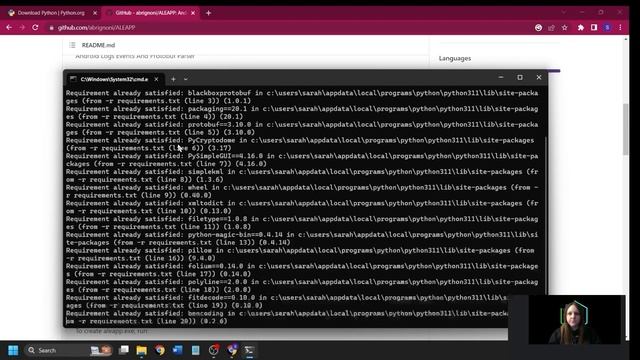Click the README.md heading text
This screenshot has height=360, width=640.
[x=98, y=45]
